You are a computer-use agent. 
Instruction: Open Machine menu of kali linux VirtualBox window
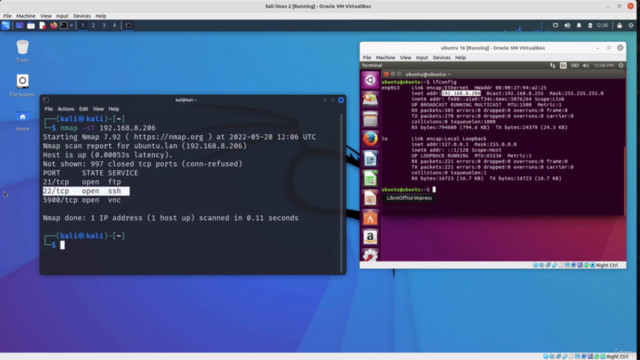26,16
